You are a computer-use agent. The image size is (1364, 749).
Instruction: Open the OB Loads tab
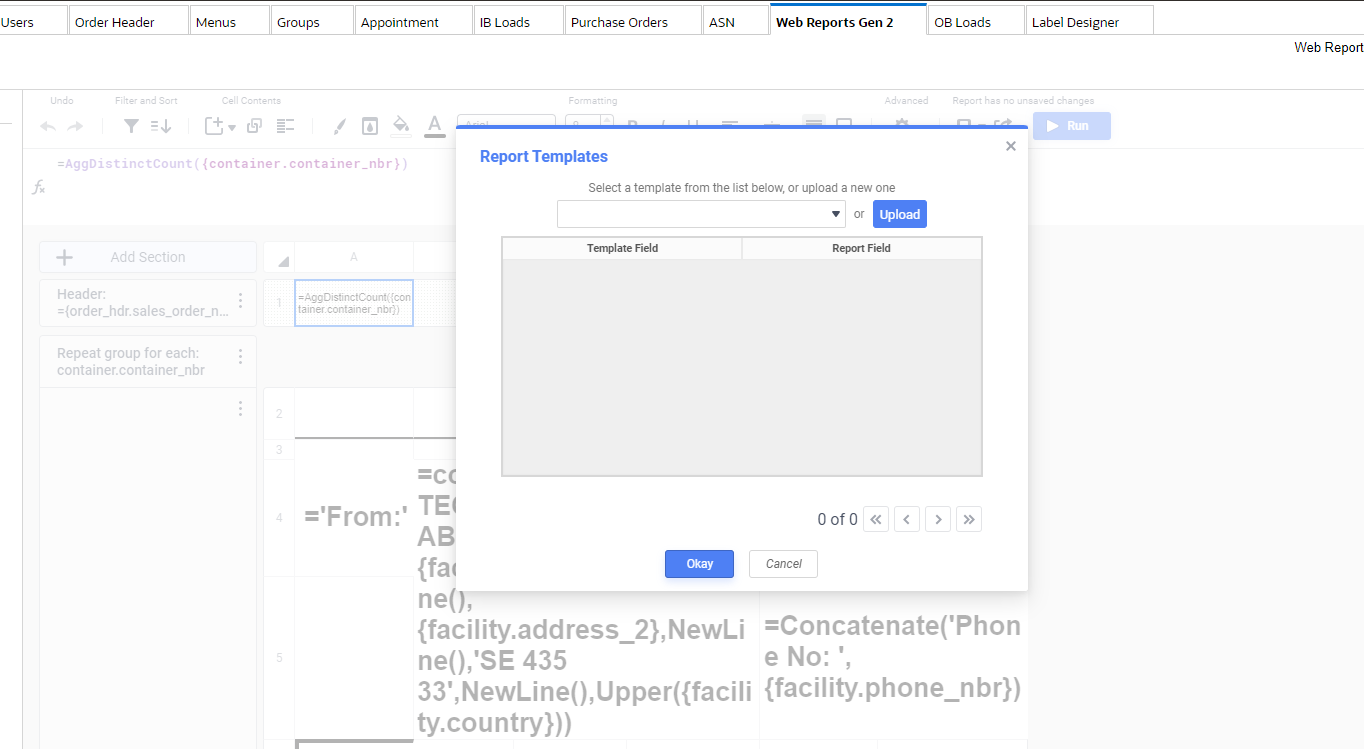tap(975, 21)
